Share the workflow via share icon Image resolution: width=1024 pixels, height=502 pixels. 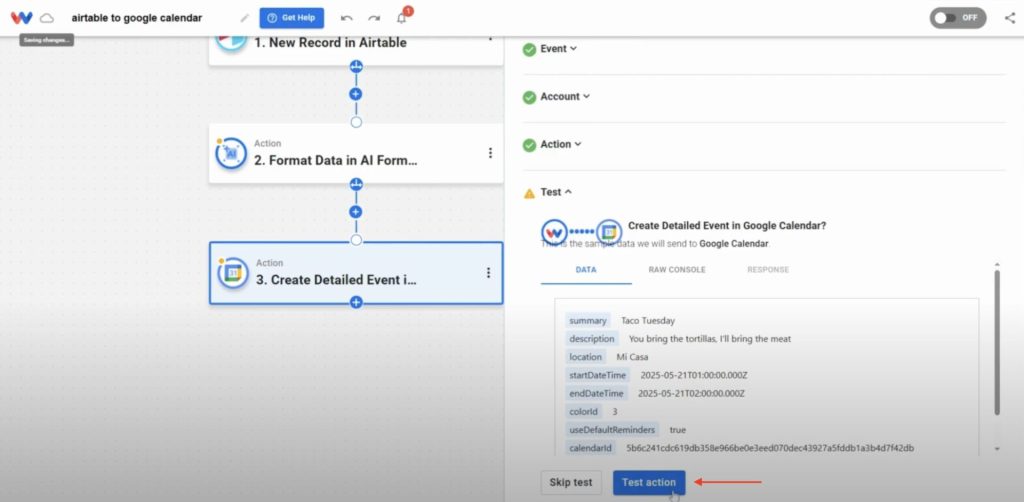[1010, 18]
